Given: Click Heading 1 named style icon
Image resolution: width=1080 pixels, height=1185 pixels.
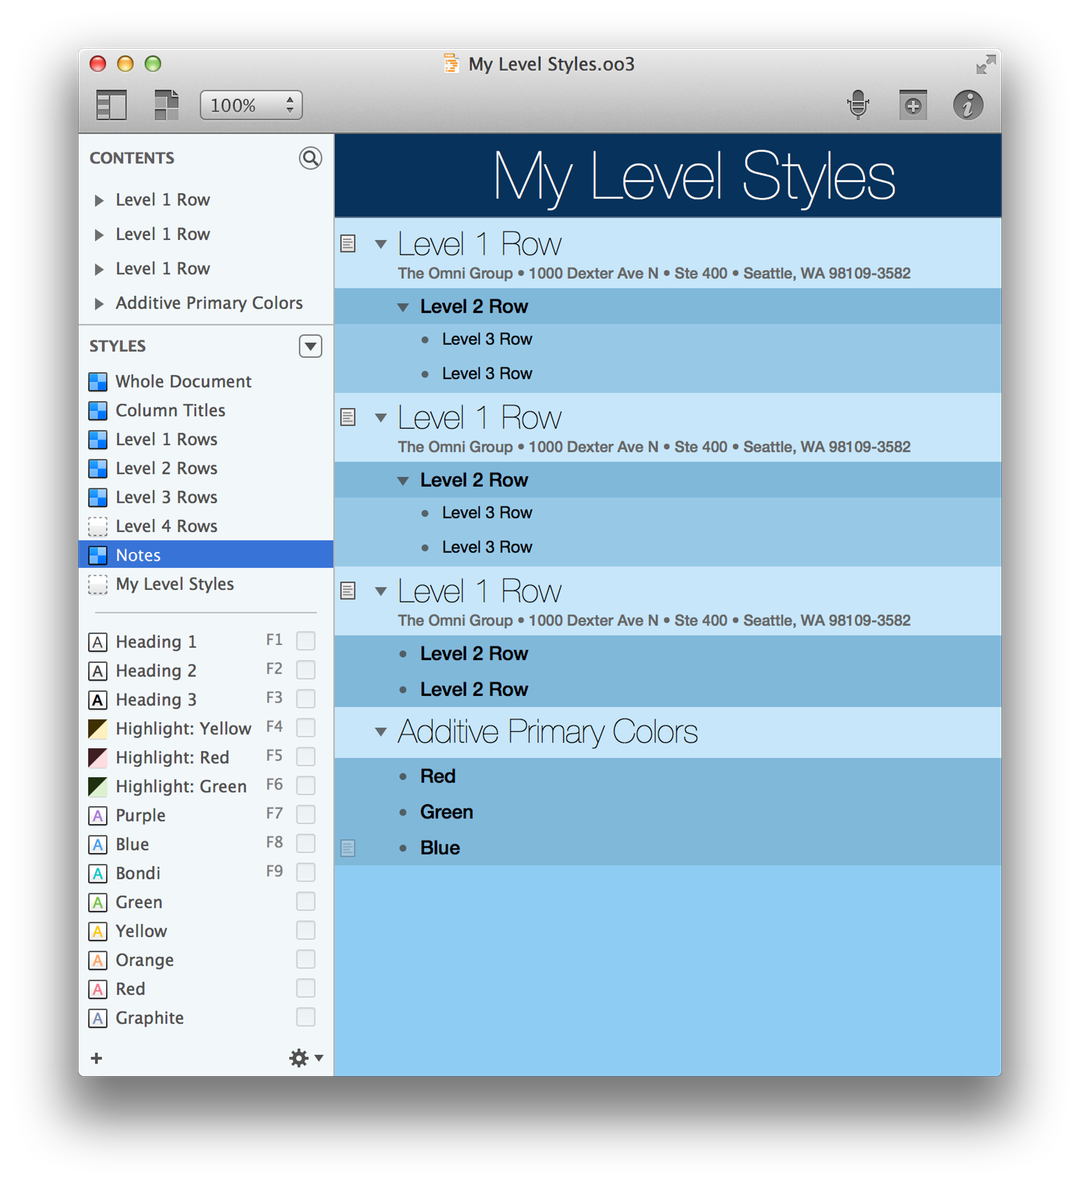Looking at the screenshot, I should [x=97, y=642].
